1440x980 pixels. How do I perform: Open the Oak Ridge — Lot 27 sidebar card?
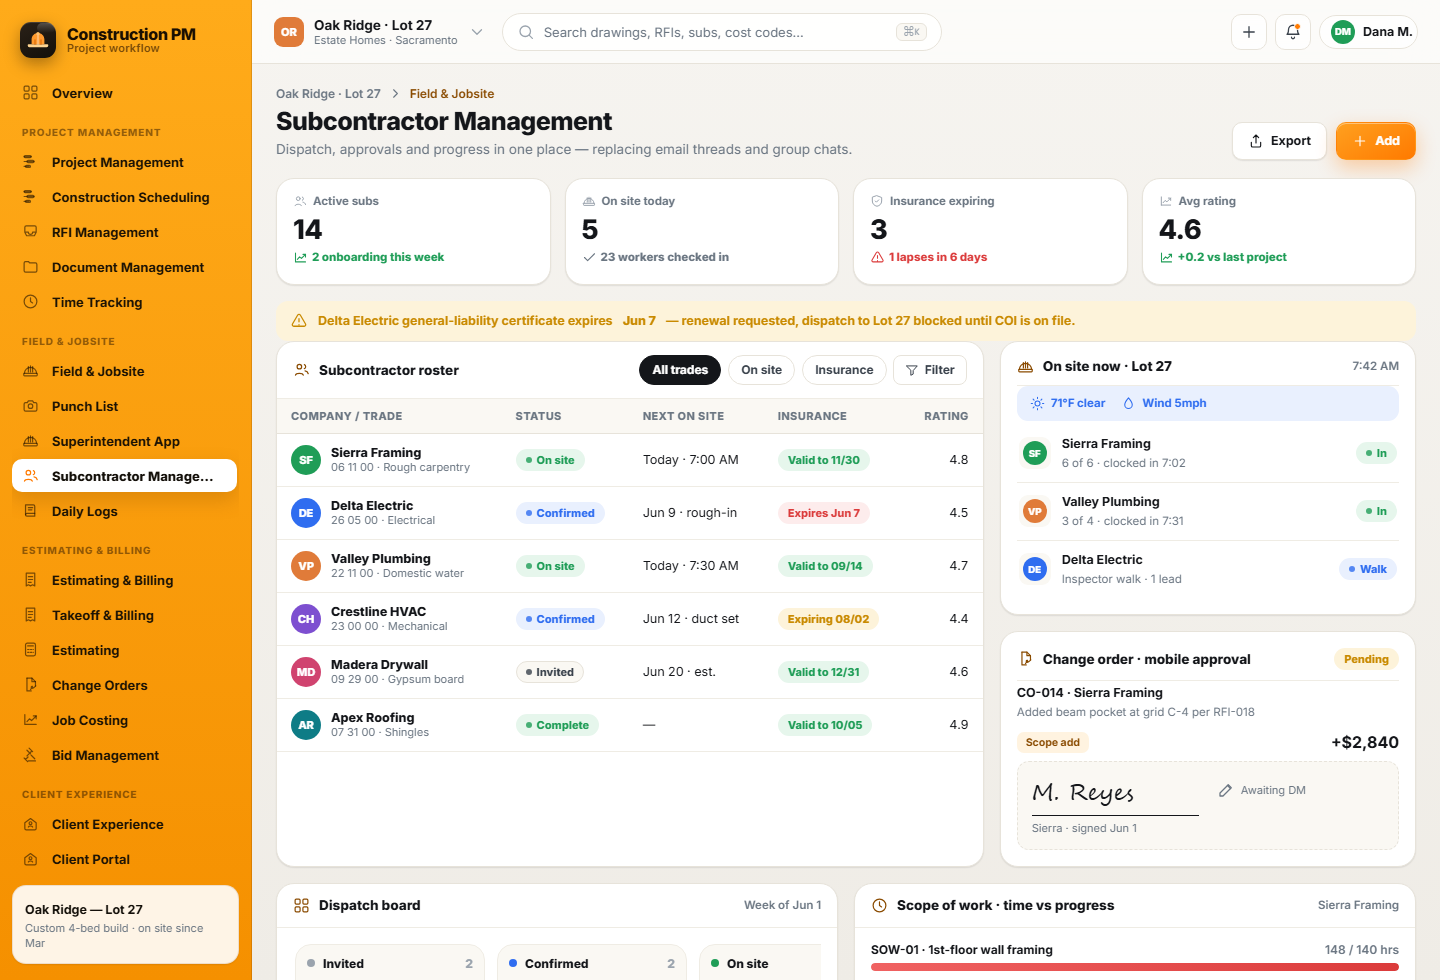coord(125,925)
